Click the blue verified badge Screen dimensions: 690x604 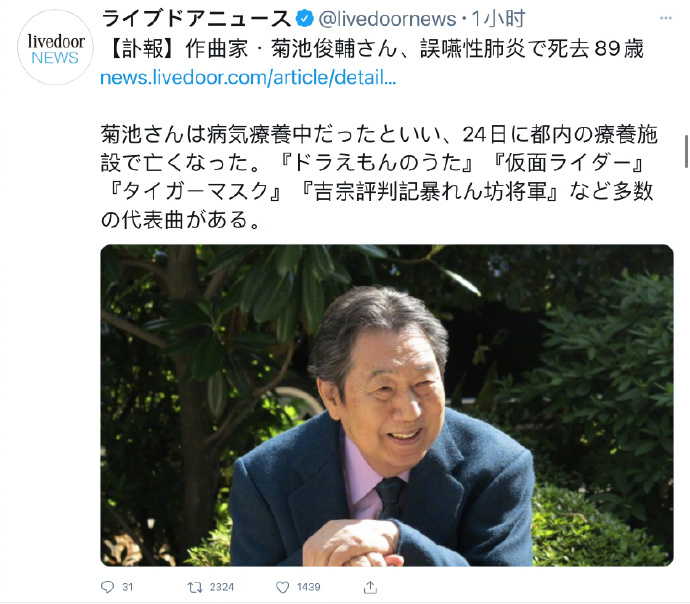click(305, 18)
